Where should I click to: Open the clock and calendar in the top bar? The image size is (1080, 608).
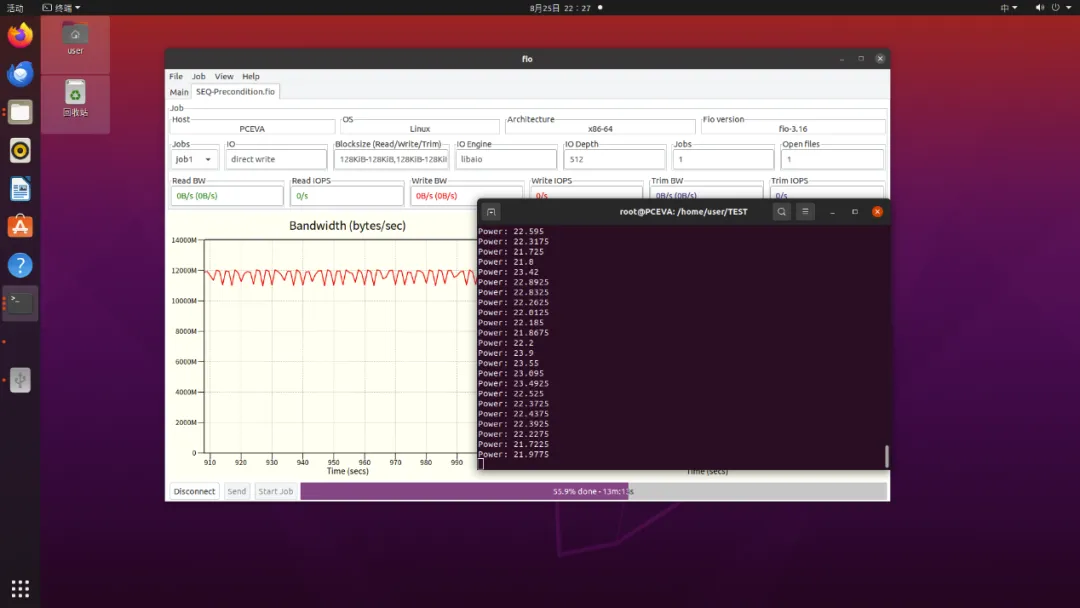(560, 8)
